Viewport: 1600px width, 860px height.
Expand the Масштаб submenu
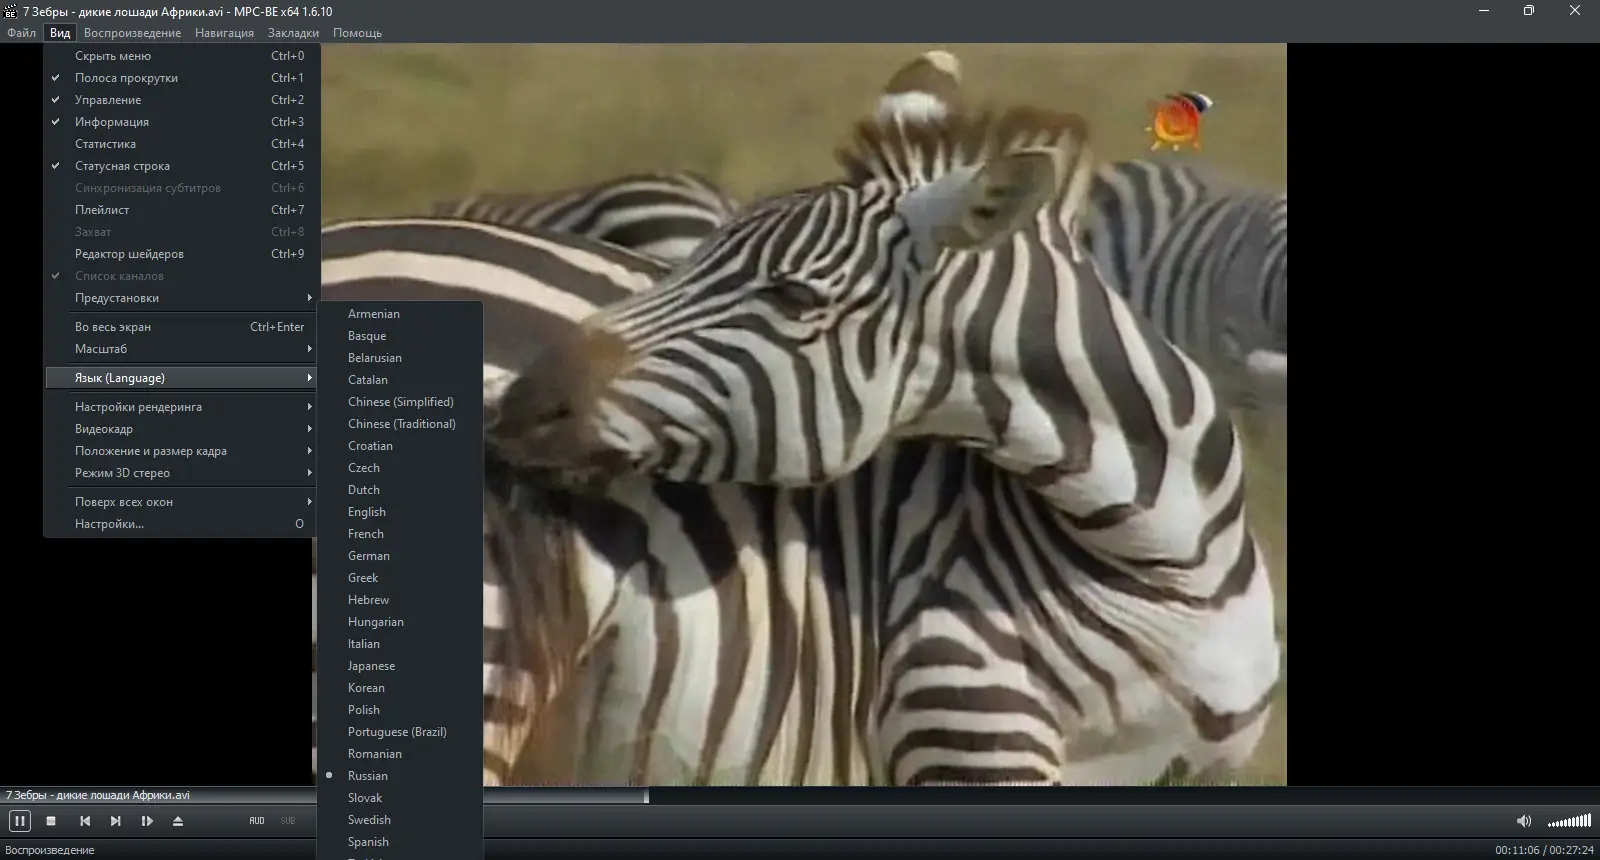pyautogui.click(x=182, y=349)
